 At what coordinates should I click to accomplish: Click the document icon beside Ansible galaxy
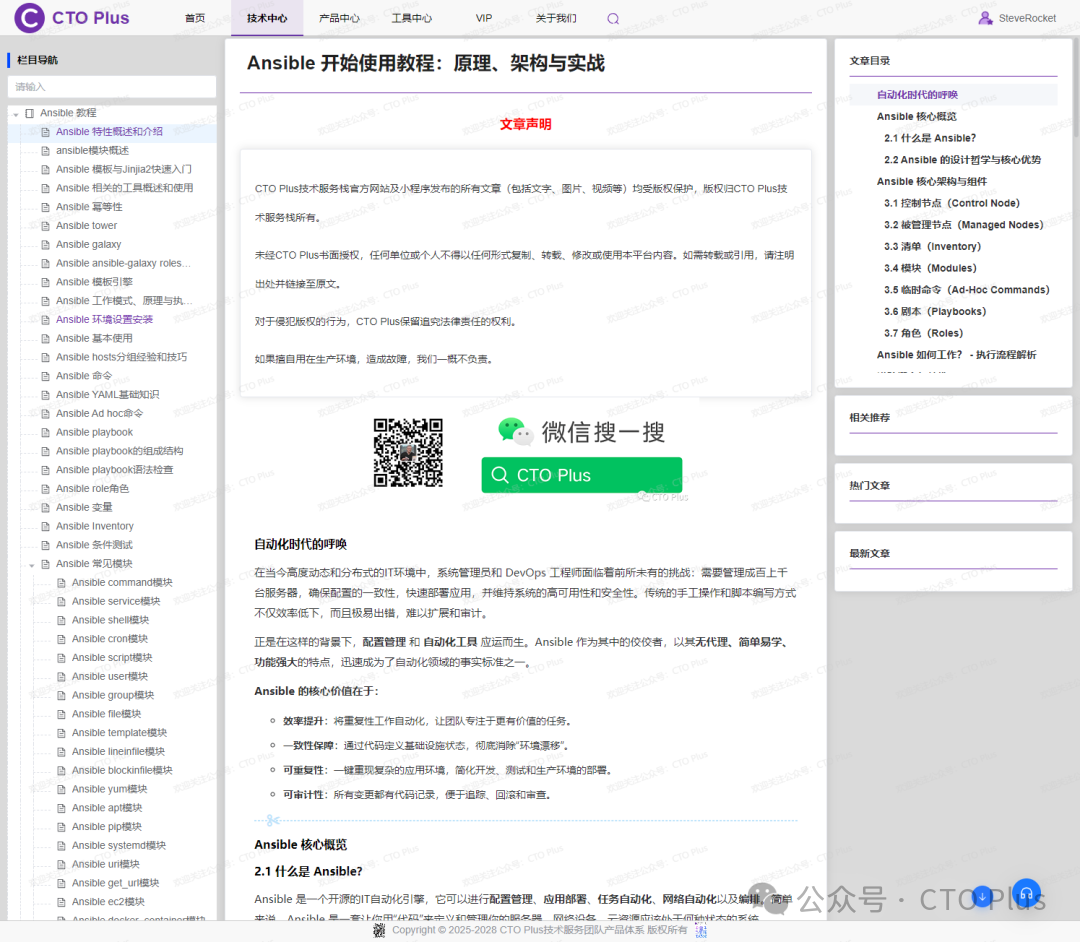point(46,244)
